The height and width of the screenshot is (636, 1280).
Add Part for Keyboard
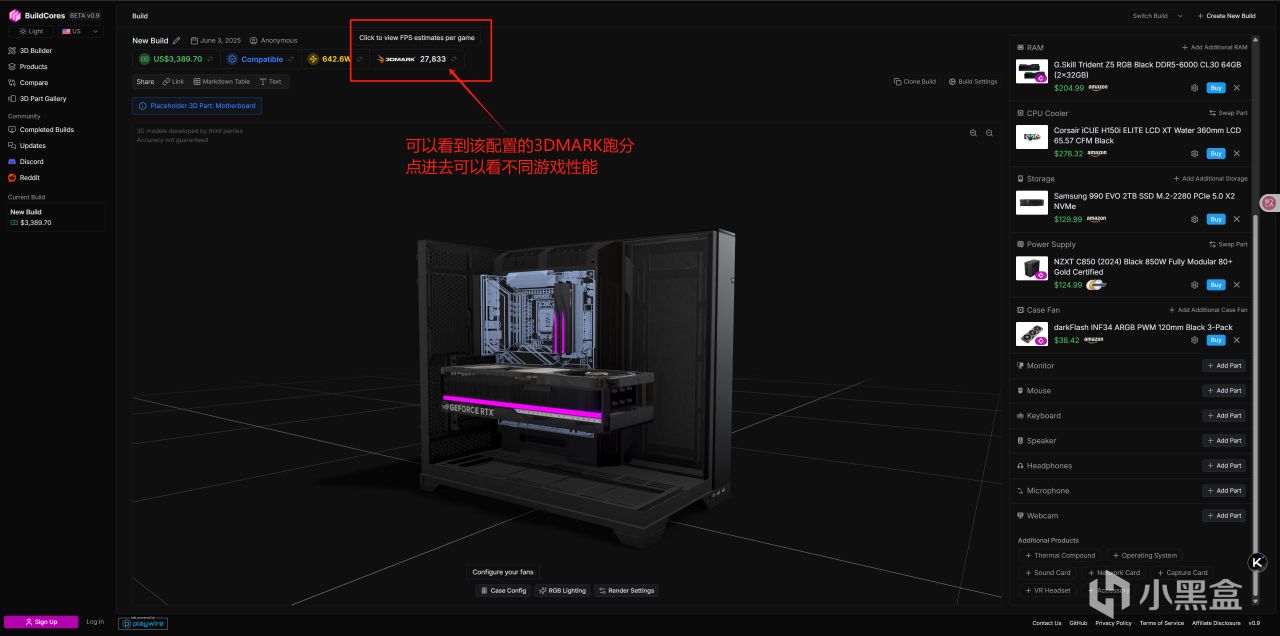1224,416
